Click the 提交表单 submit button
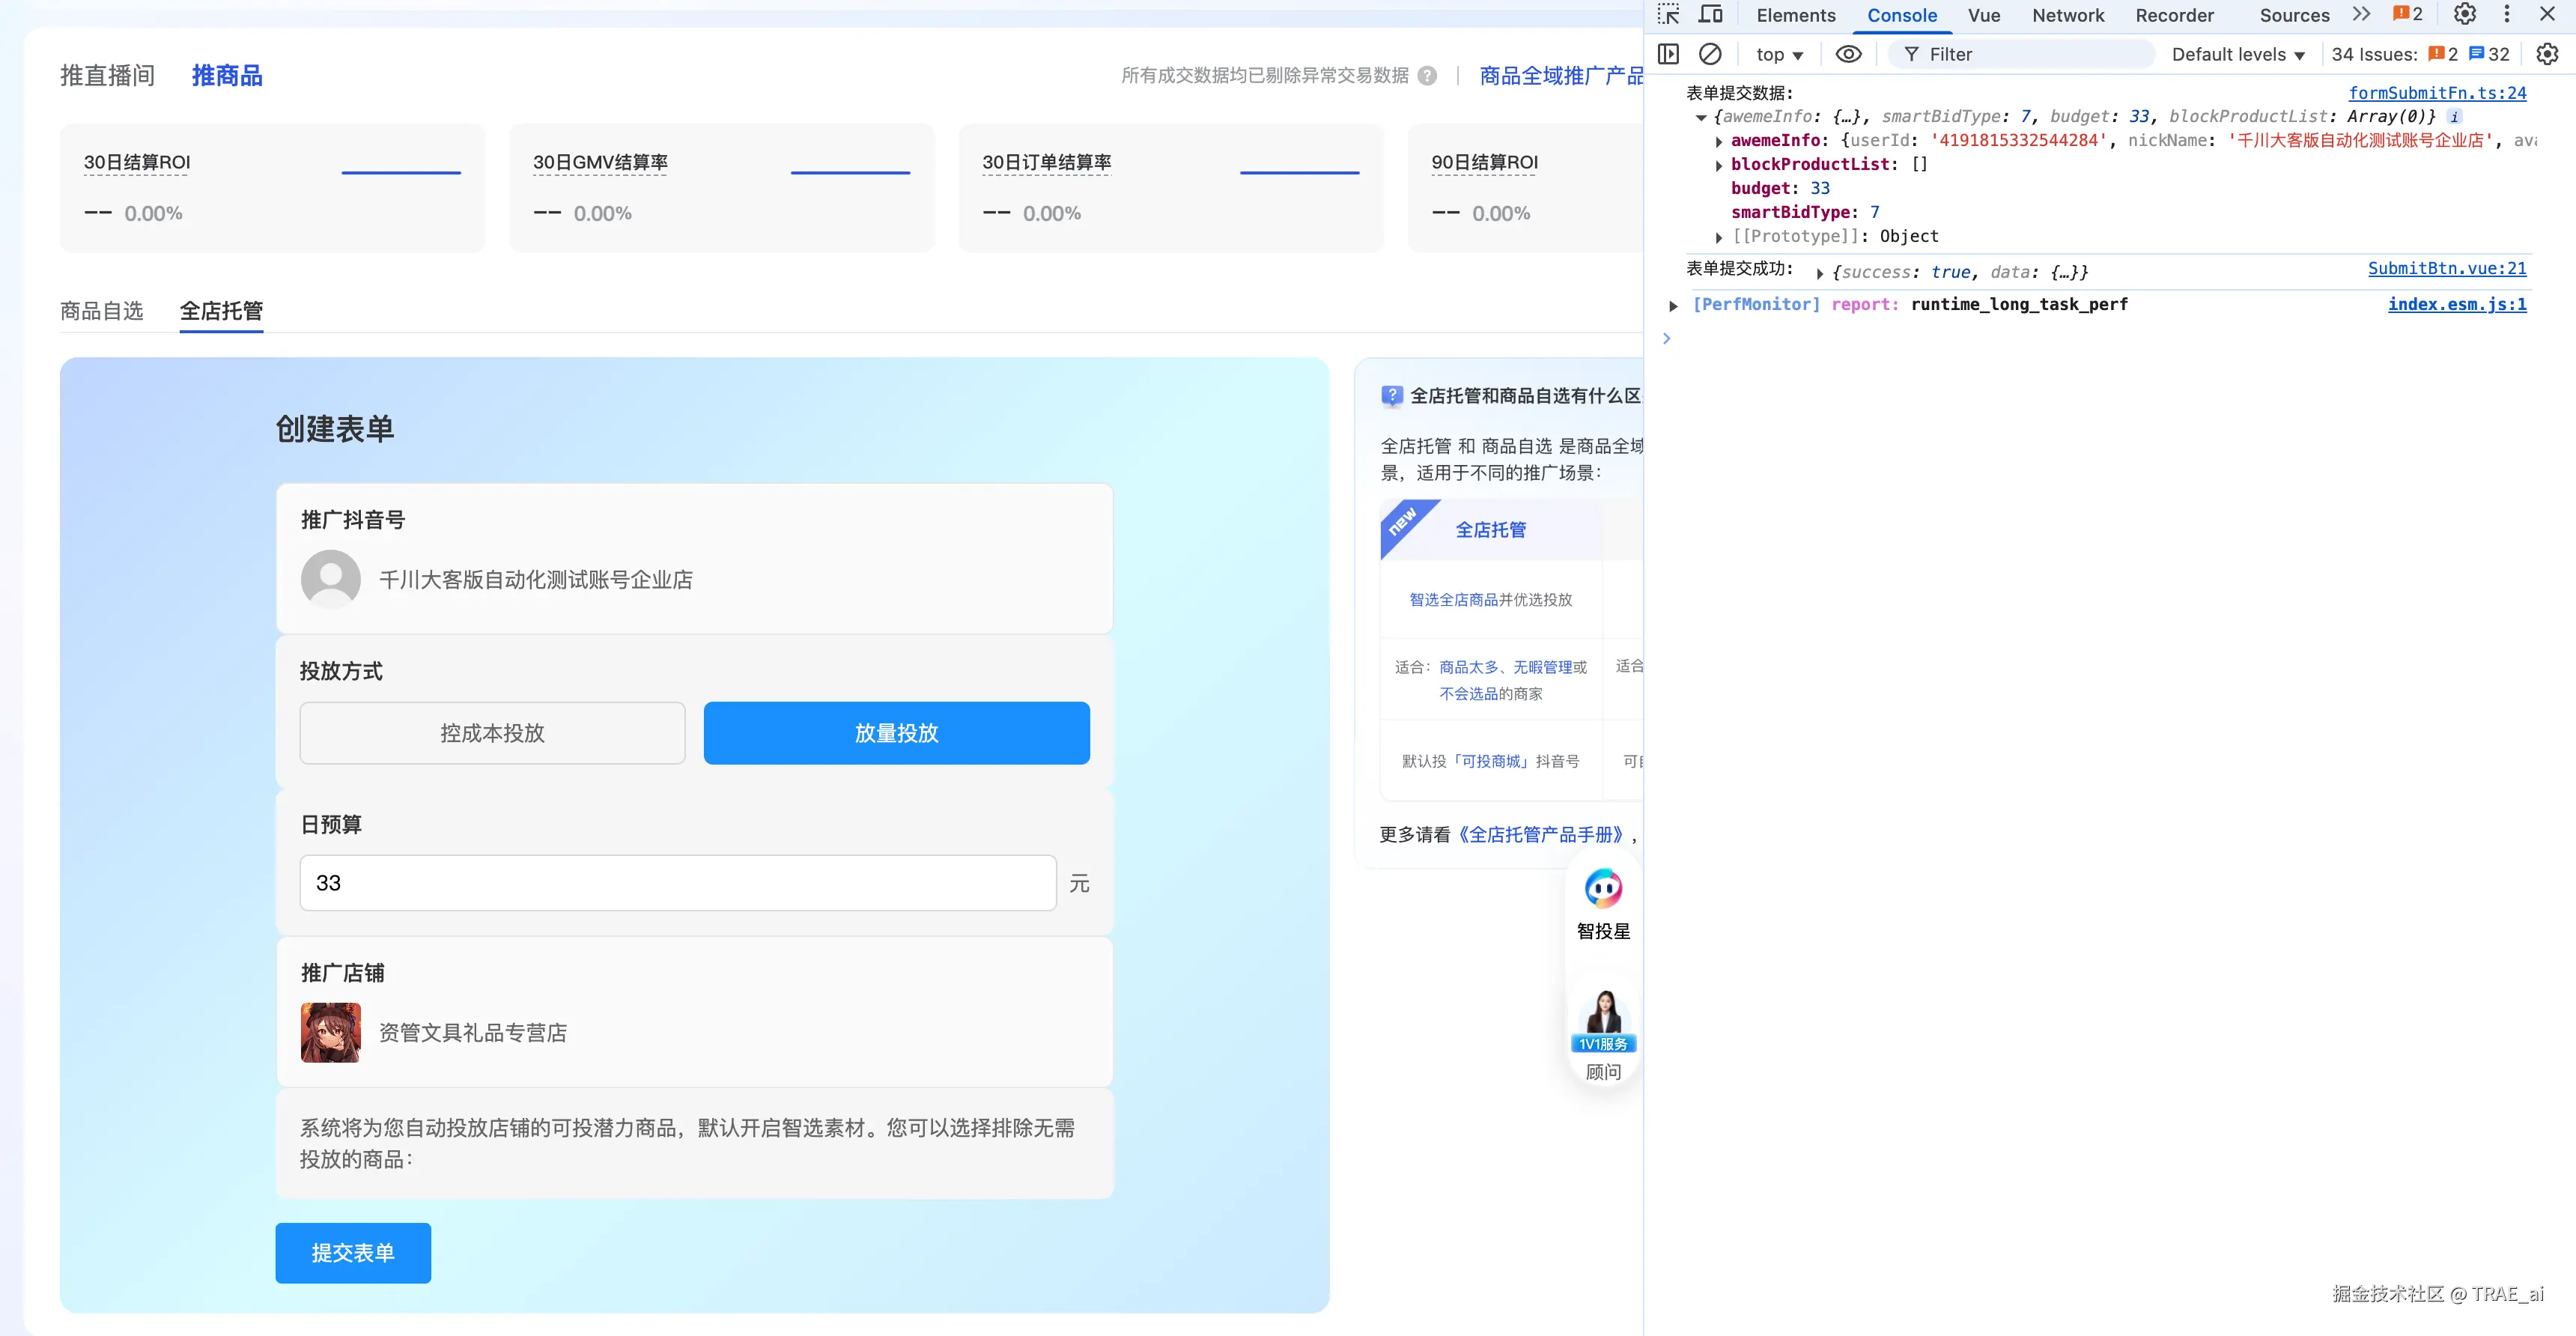The height and width of the screenshot is (1336, 2576). tap(353, 1252)
